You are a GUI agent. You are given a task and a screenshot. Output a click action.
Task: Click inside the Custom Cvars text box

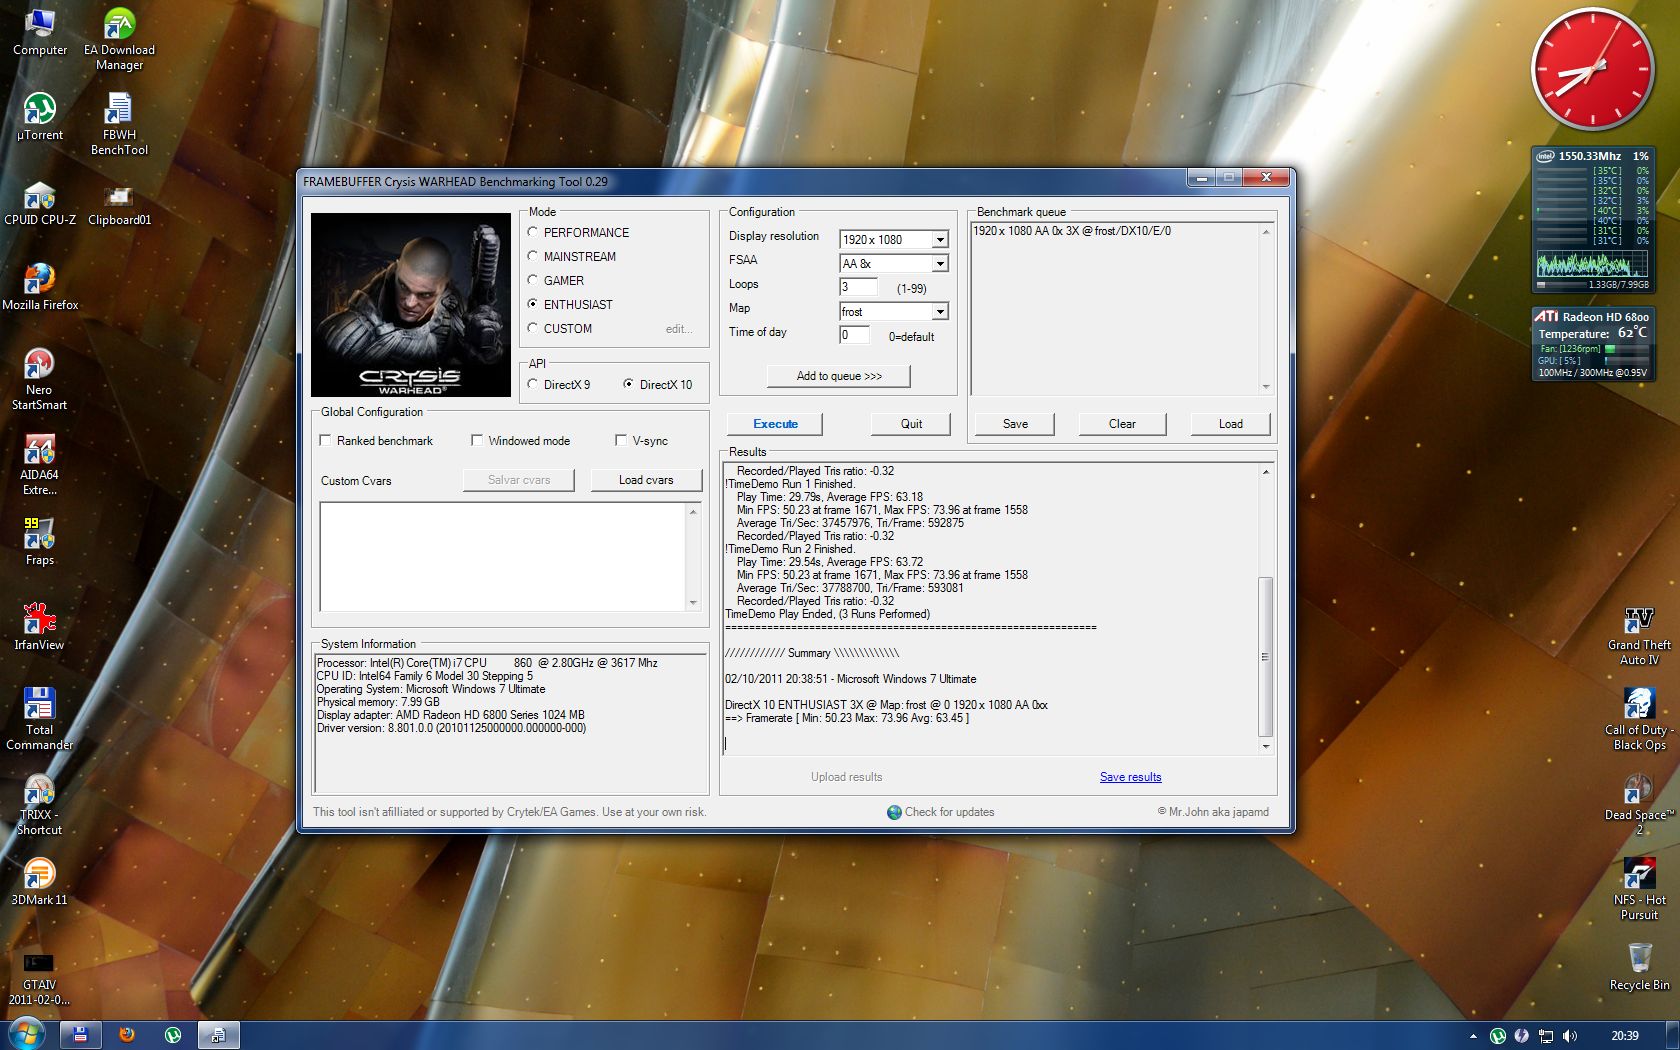pyautogui.click(x=503, y=556)
